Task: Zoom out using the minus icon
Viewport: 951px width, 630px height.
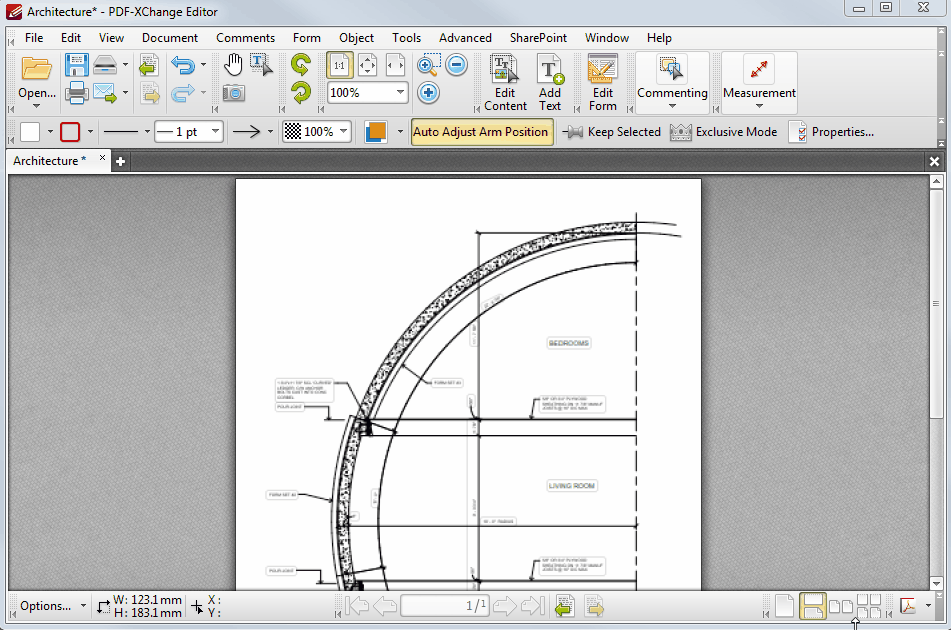Action: [x=455, y=64]
